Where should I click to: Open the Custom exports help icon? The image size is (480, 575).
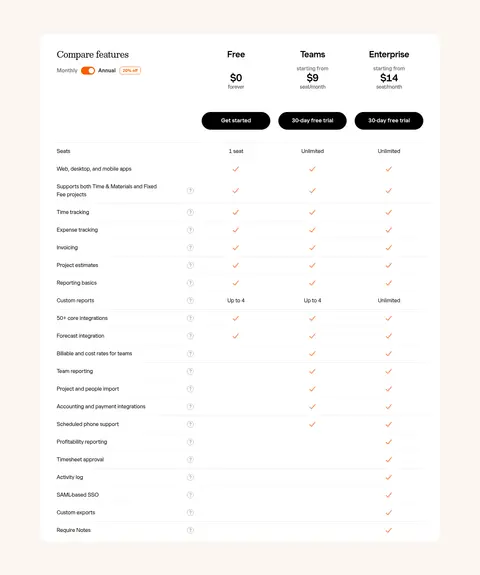point(190,512)
